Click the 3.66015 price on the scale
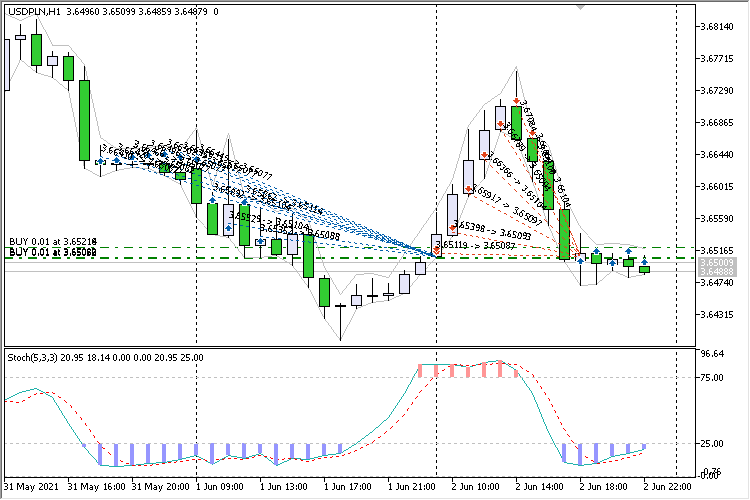Viewport: 750px width, 500px height. tap(717, 186)
